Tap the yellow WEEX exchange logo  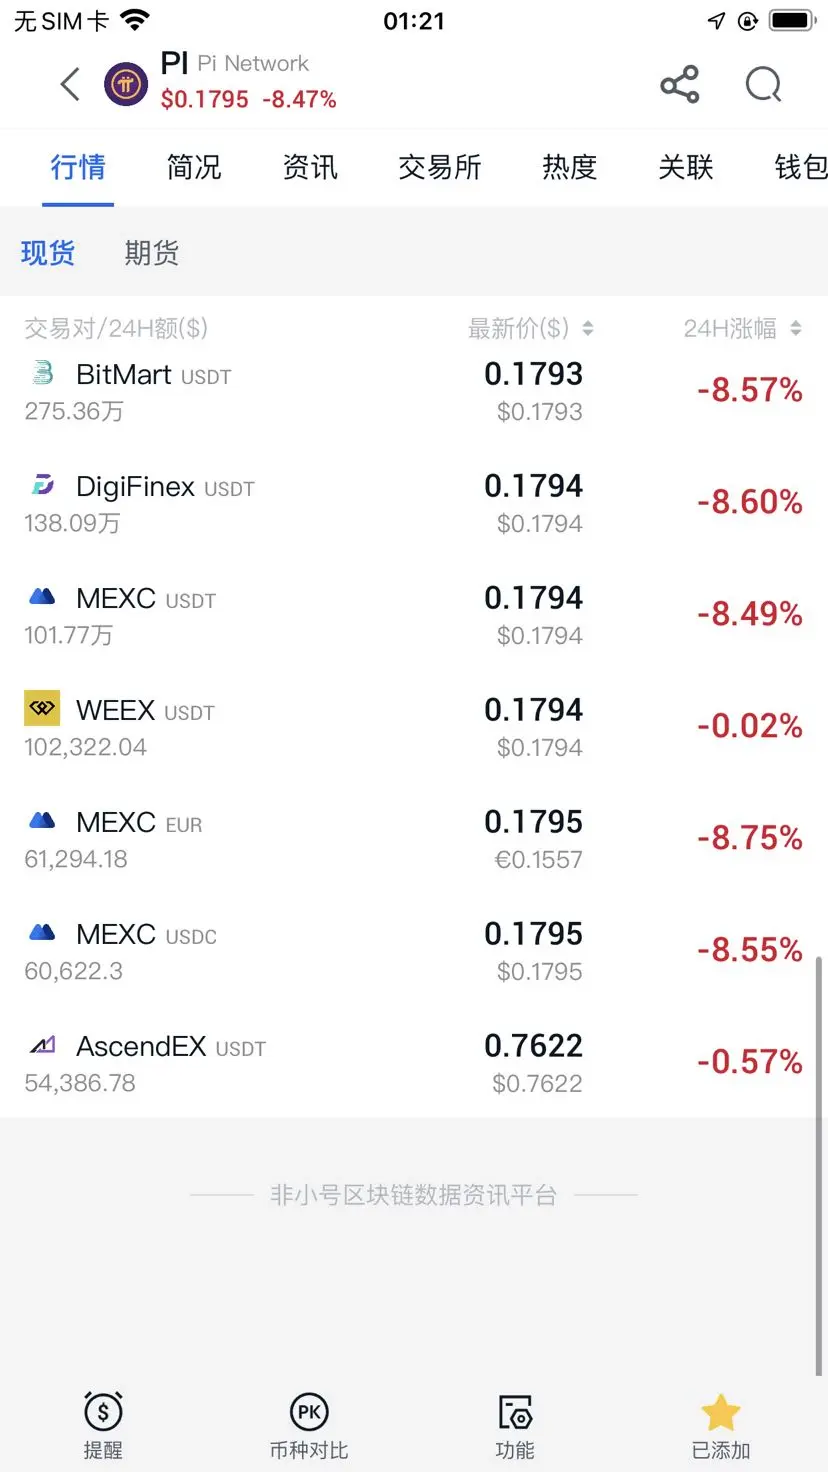(x=42, y=708)
